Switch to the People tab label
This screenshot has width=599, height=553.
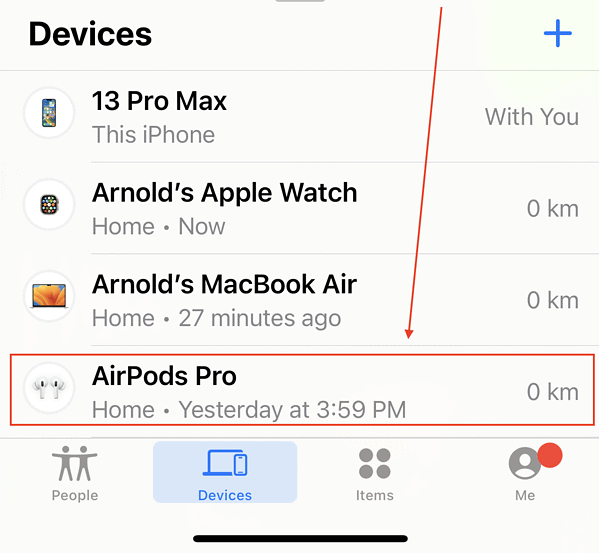[75, 495]
